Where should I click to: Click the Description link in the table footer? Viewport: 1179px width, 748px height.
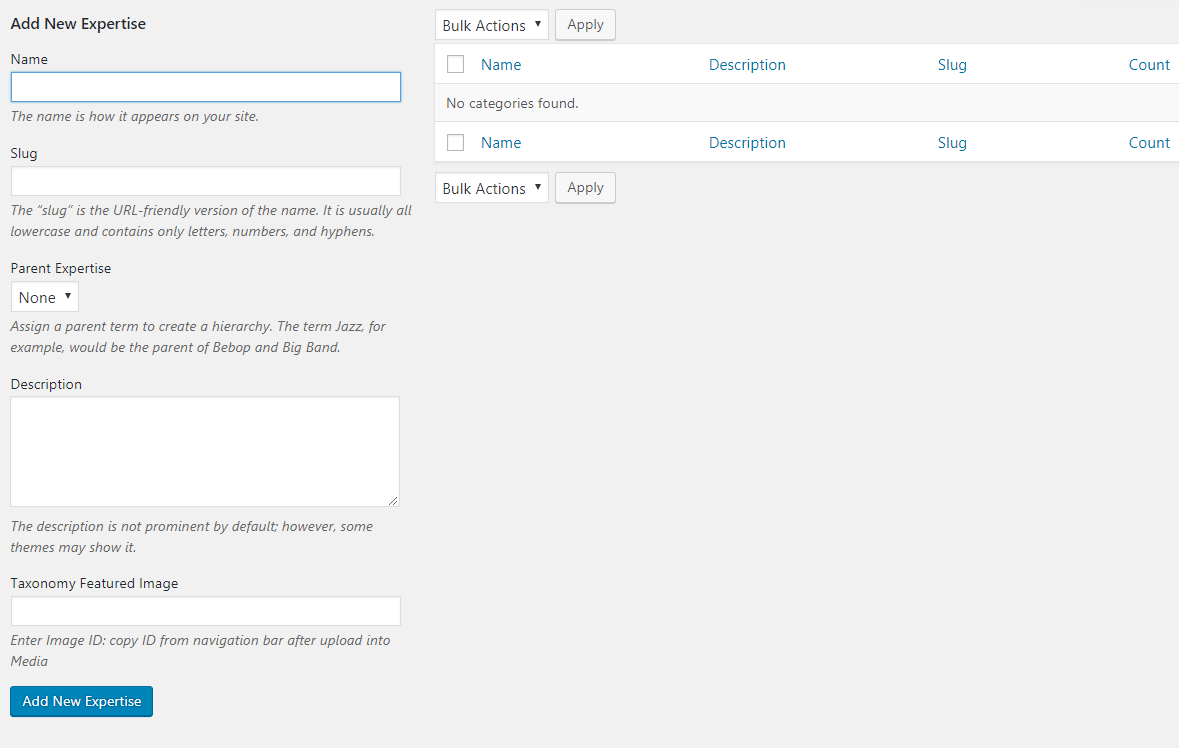click(x=747, y=142)
